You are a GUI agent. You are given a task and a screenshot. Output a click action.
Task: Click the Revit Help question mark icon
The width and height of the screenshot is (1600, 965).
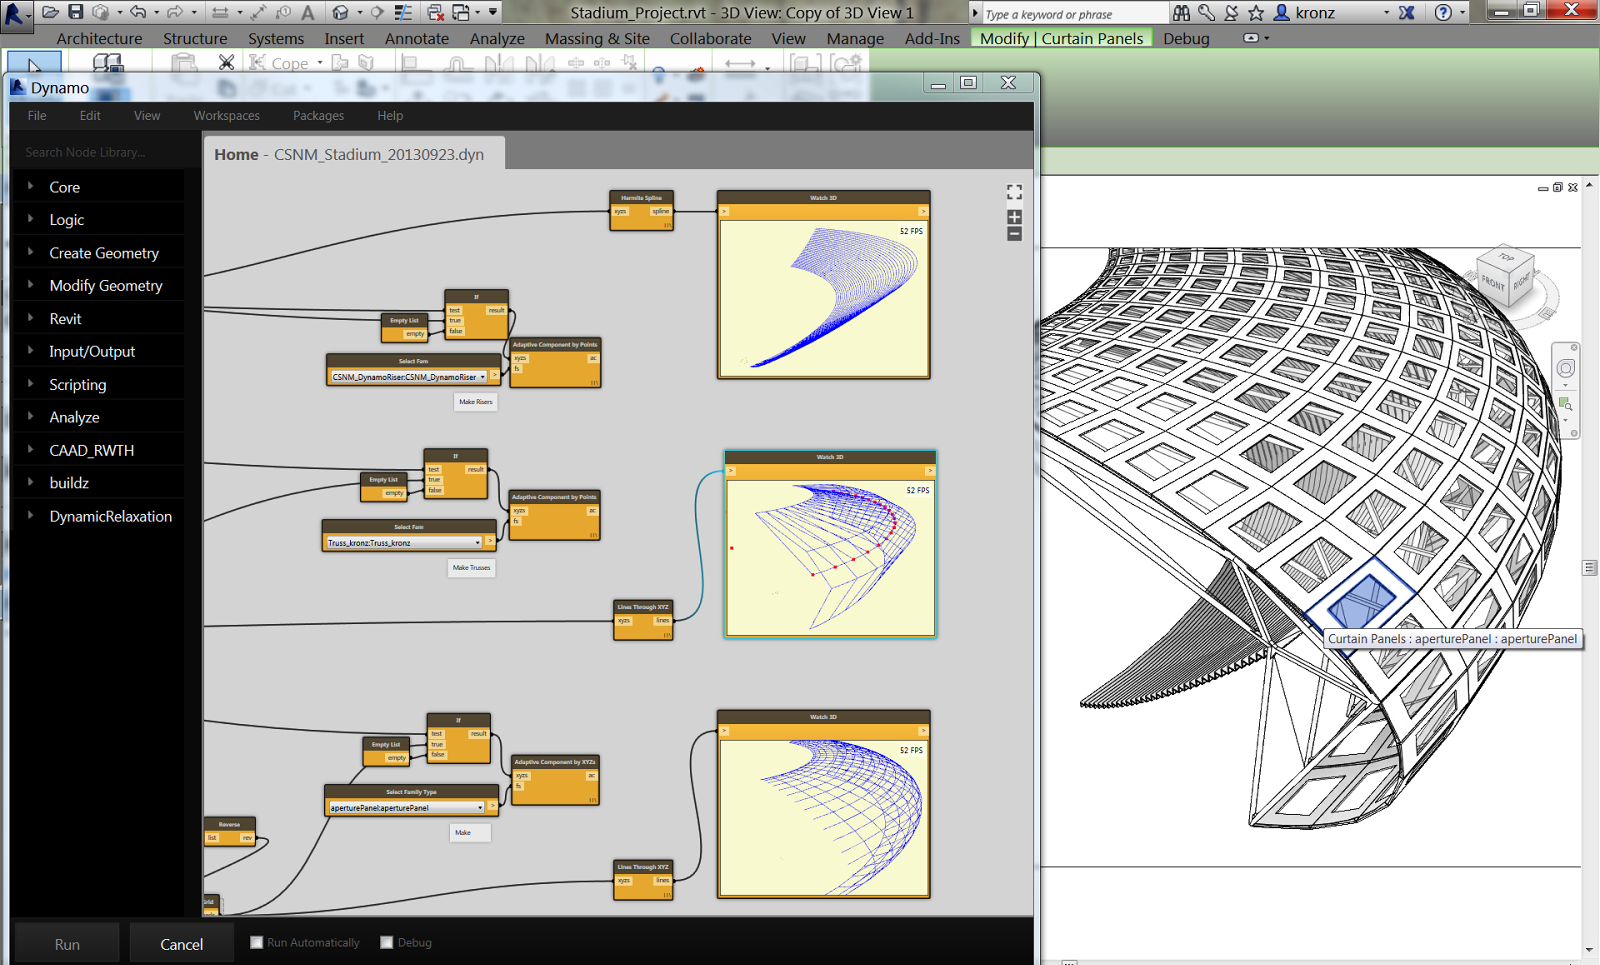pyautogui.click(x=1442, y=13)
